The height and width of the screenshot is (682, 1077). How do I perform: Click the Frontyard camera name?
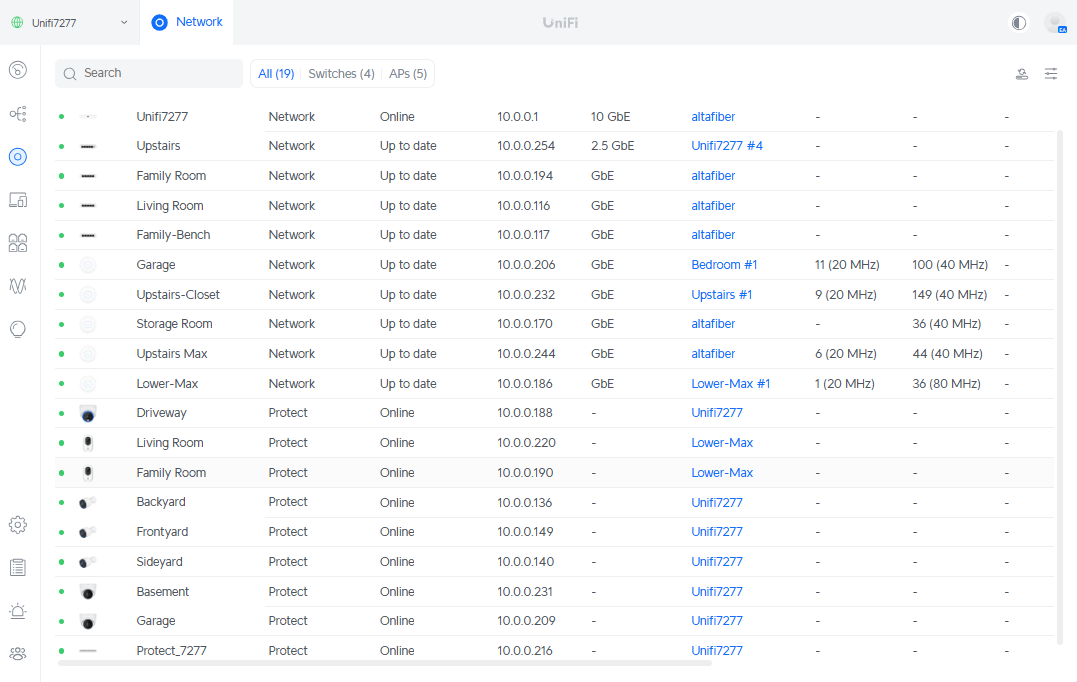pos(162,532)
